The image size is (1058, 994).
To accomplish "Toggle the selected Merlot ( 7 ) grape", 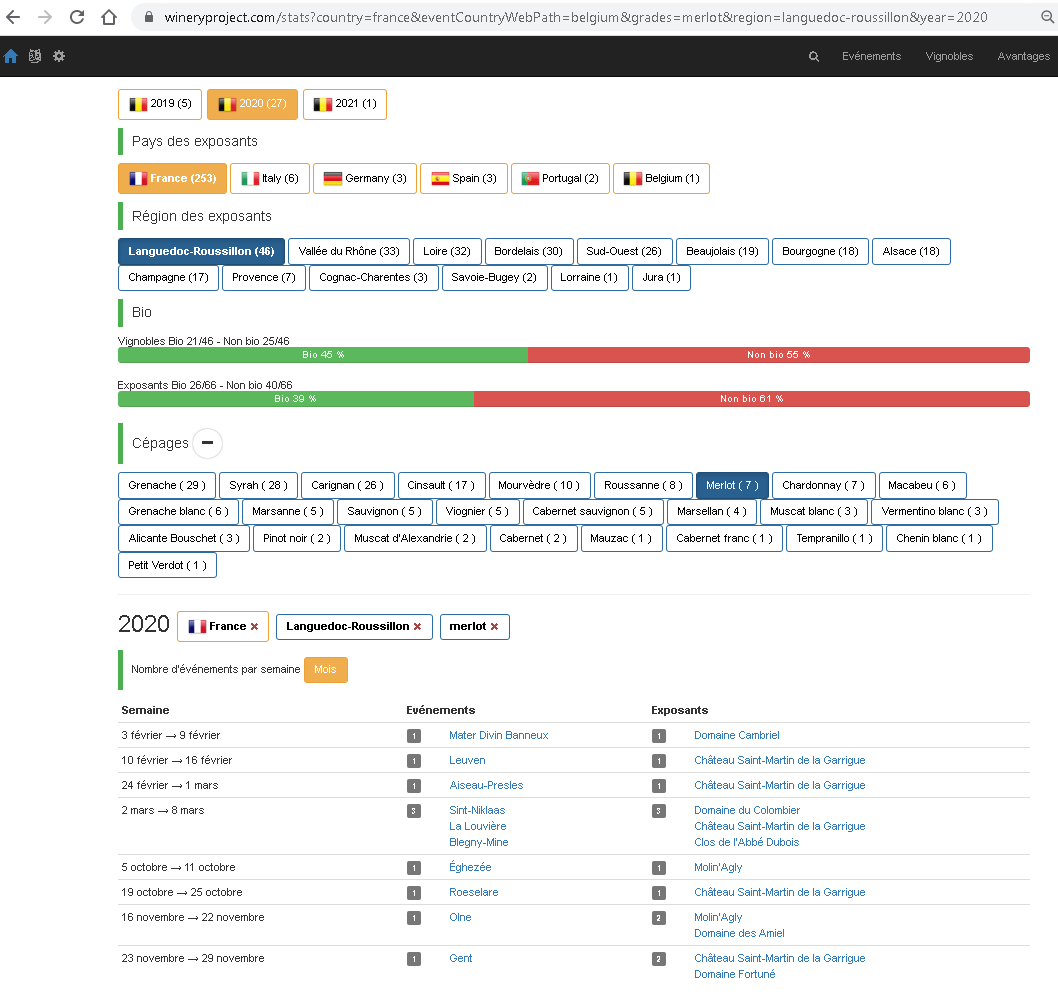I will (732, 486).
